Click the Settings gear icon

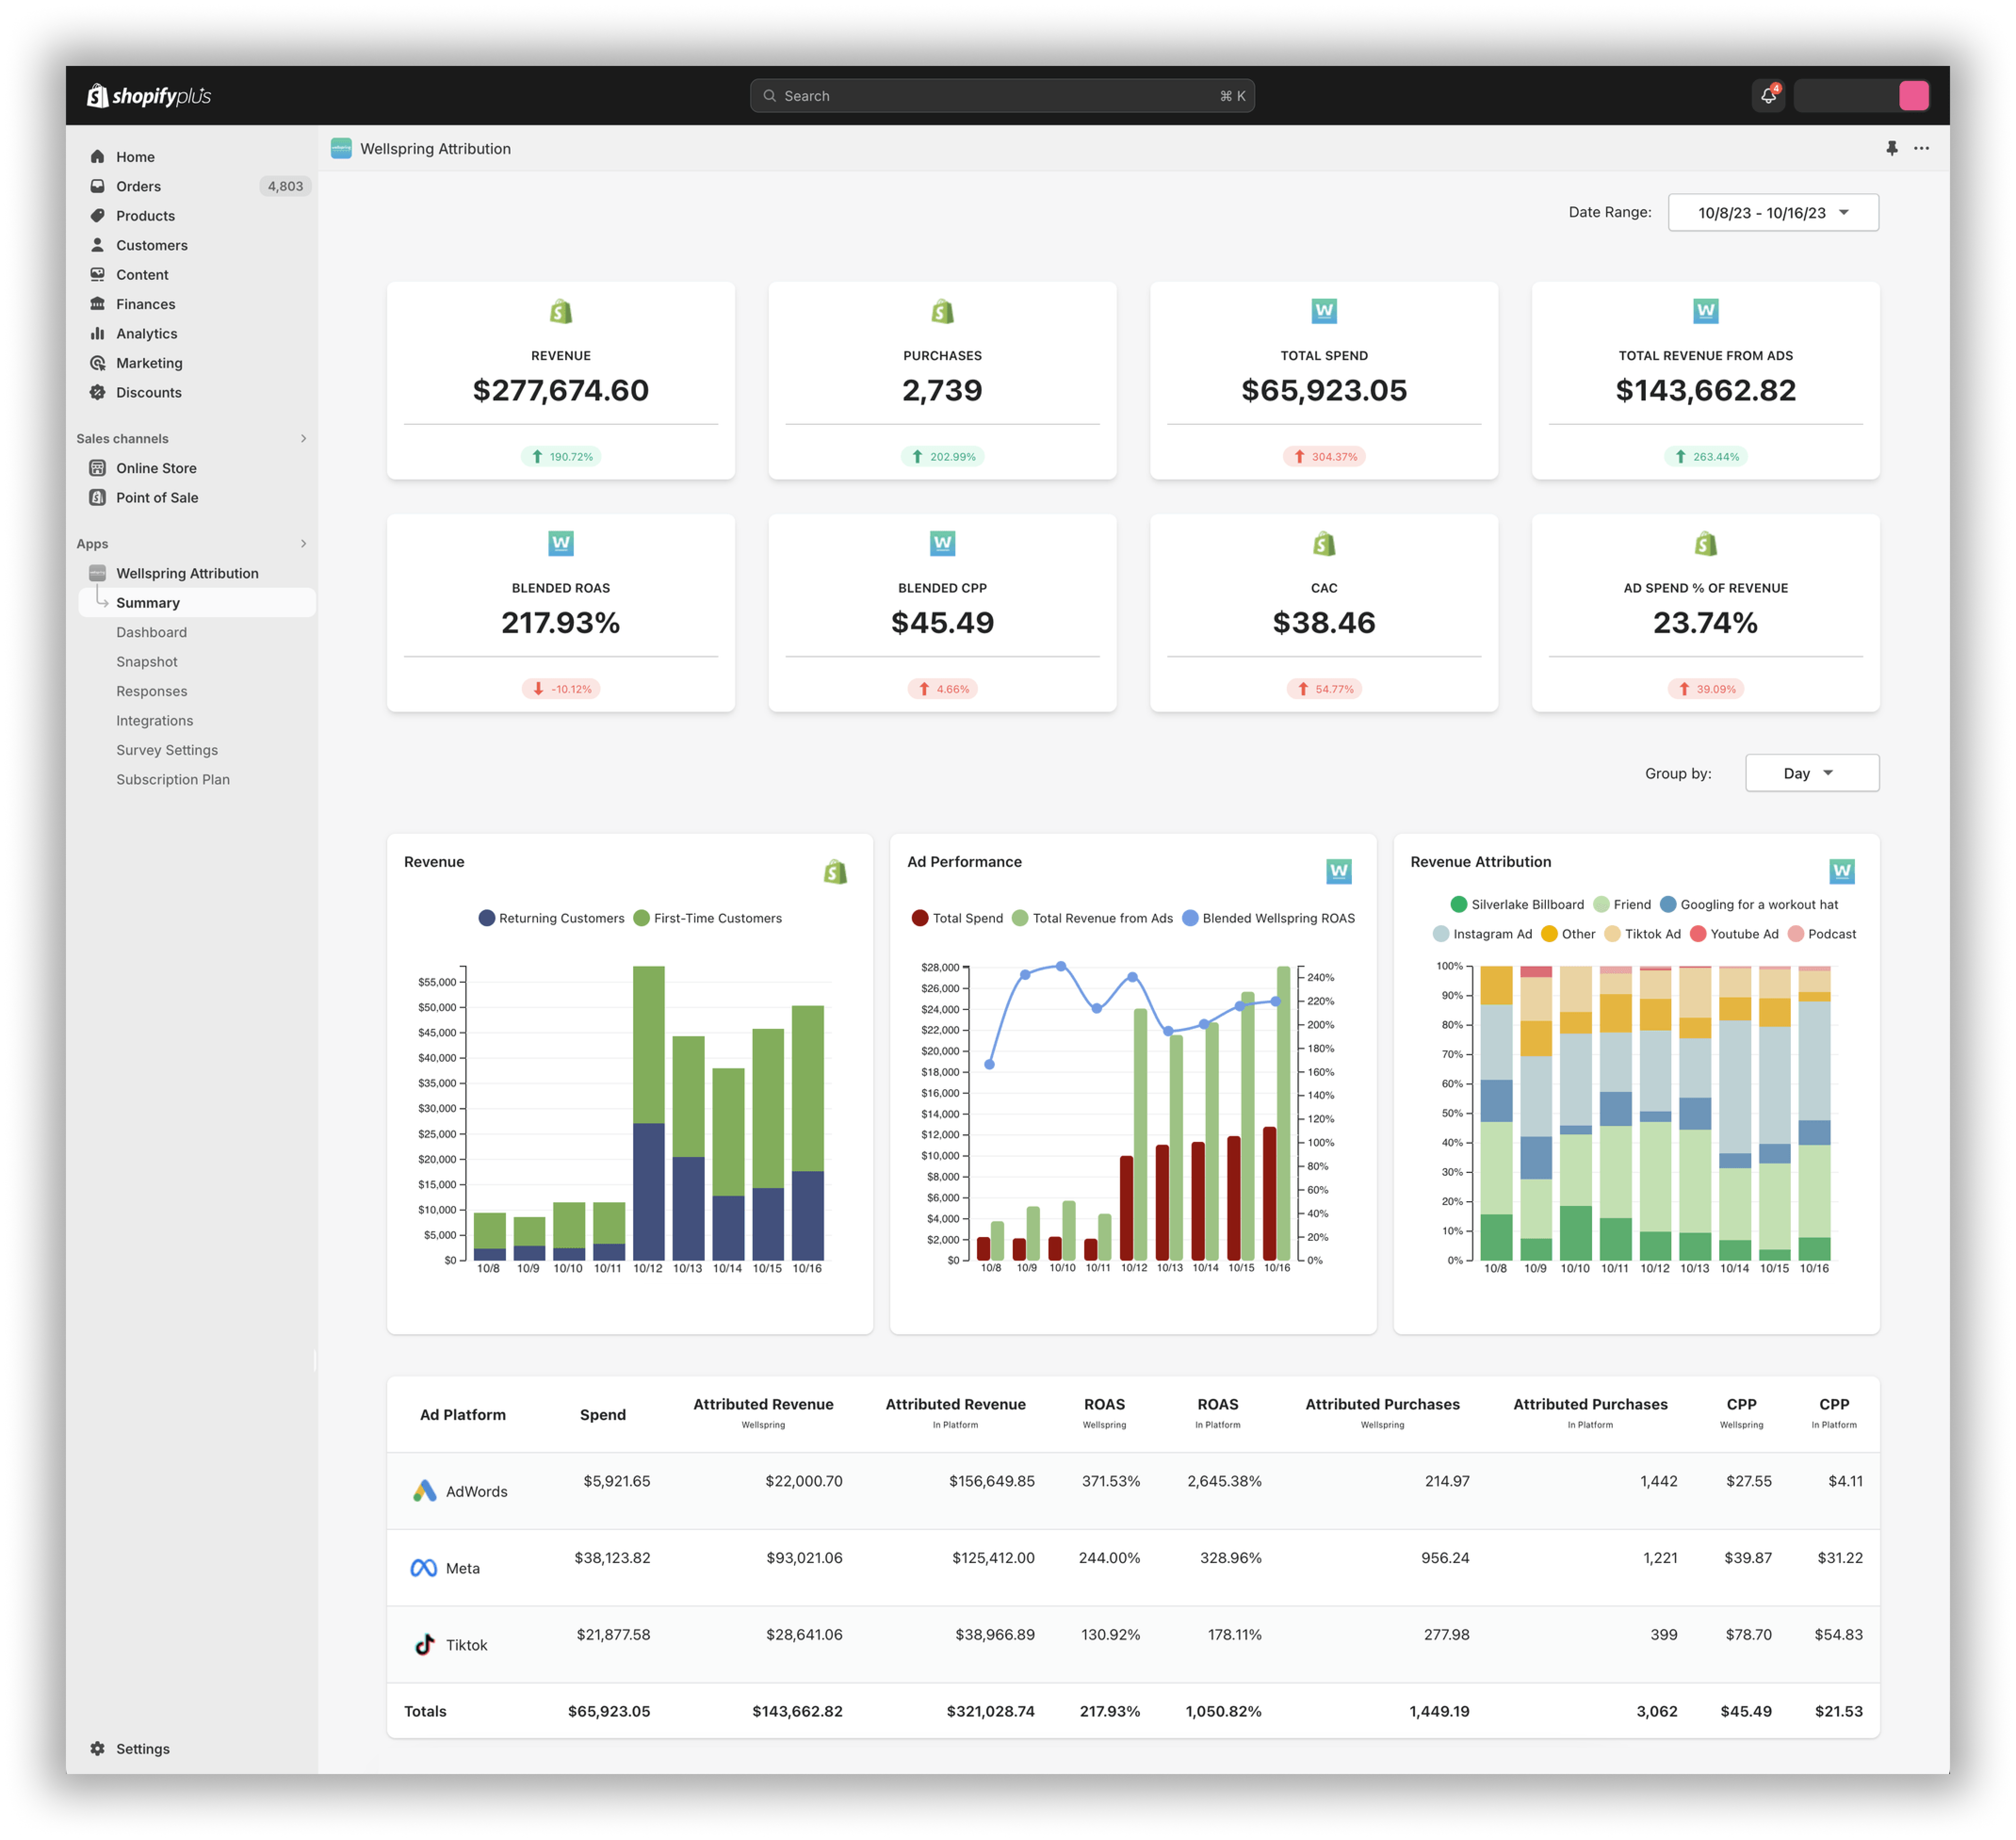97,1748
